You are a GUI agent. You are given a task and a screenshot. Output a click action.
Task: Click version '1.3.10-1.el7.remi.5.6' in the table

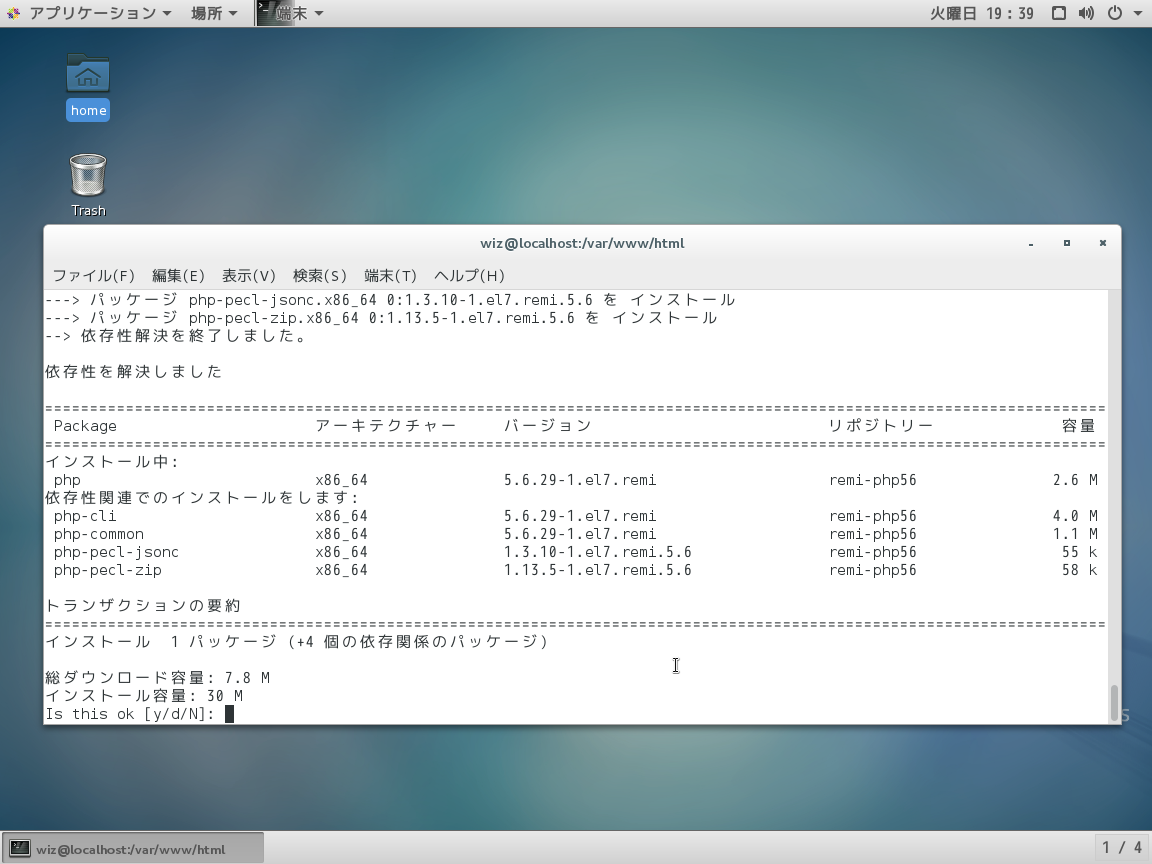[x=597, y=552]
